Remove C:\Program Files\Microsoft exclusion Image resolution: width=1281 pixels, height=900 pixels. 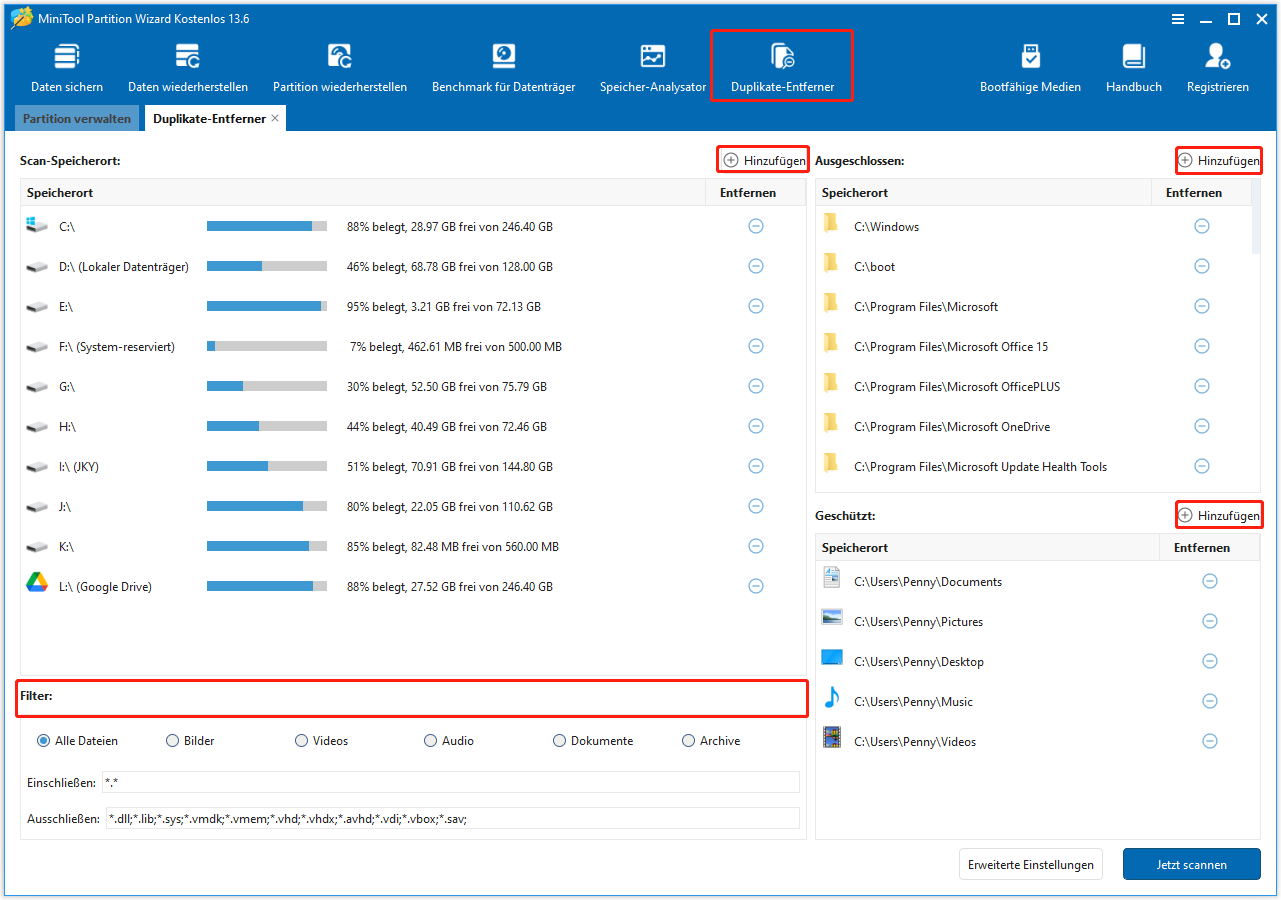(x=1202, y=306)
